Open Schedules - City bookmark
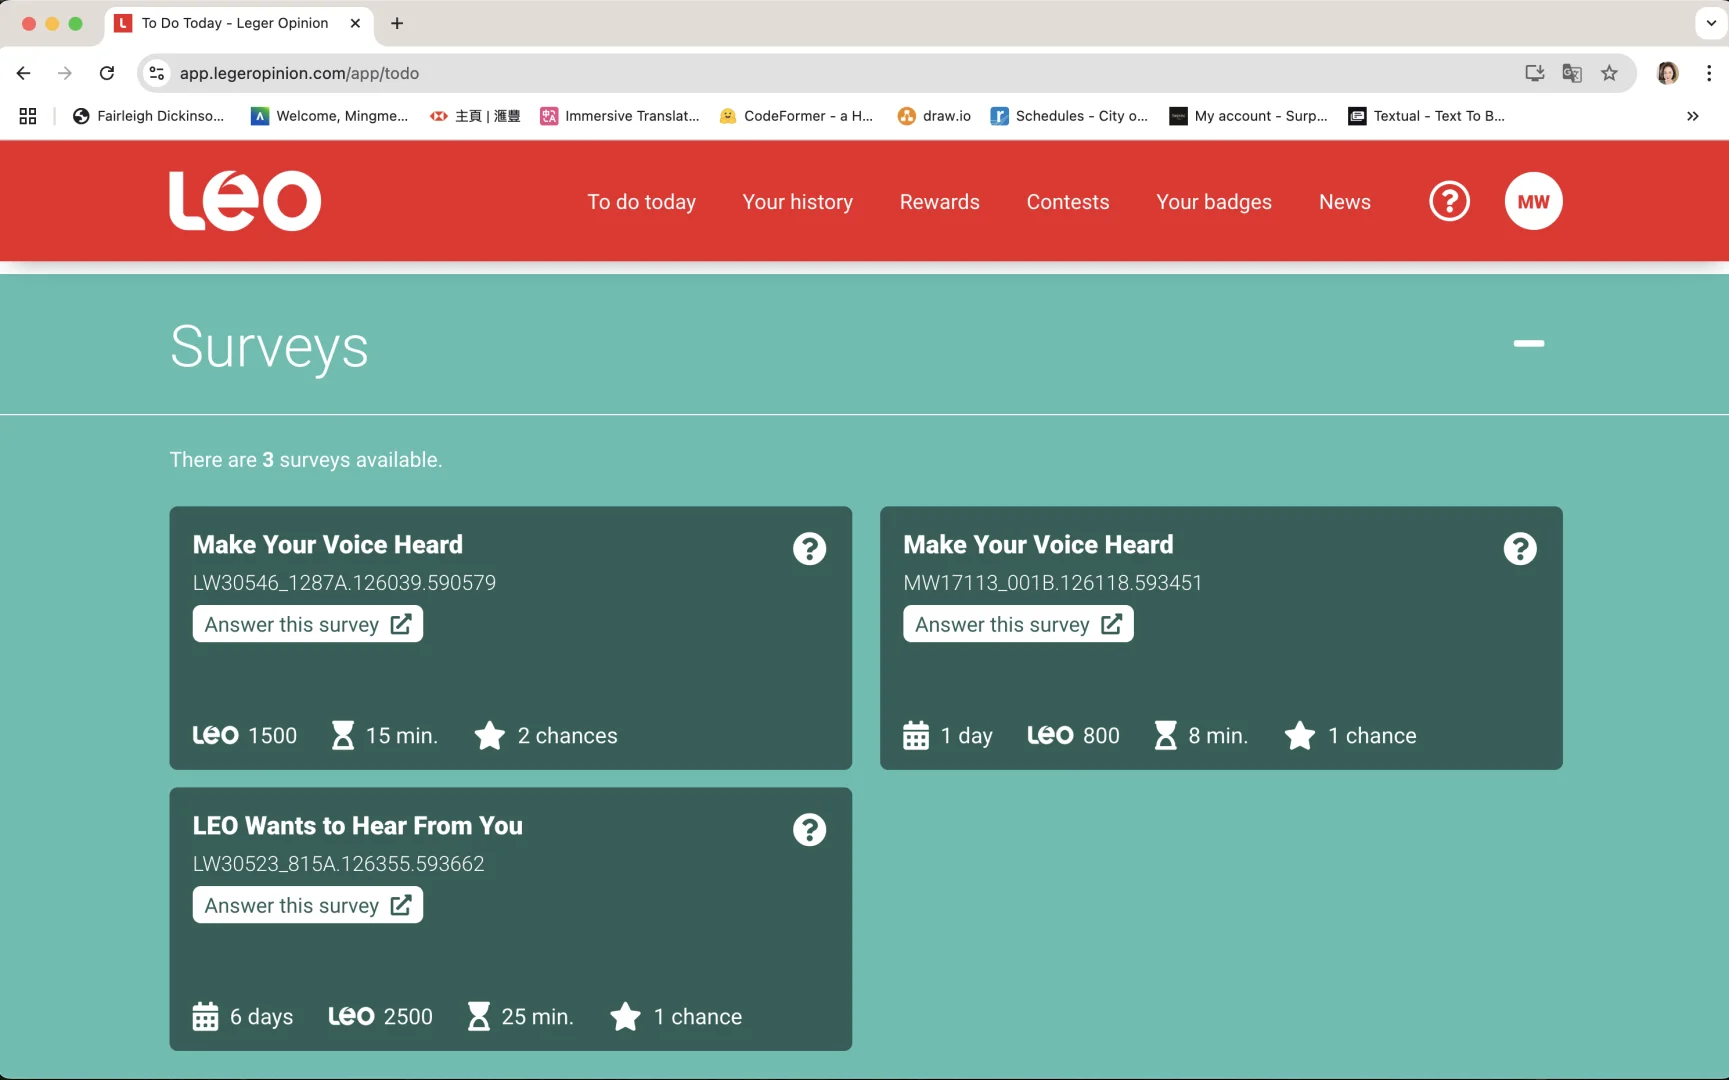The image size is (1729, 1080). tap(1069, 116)
